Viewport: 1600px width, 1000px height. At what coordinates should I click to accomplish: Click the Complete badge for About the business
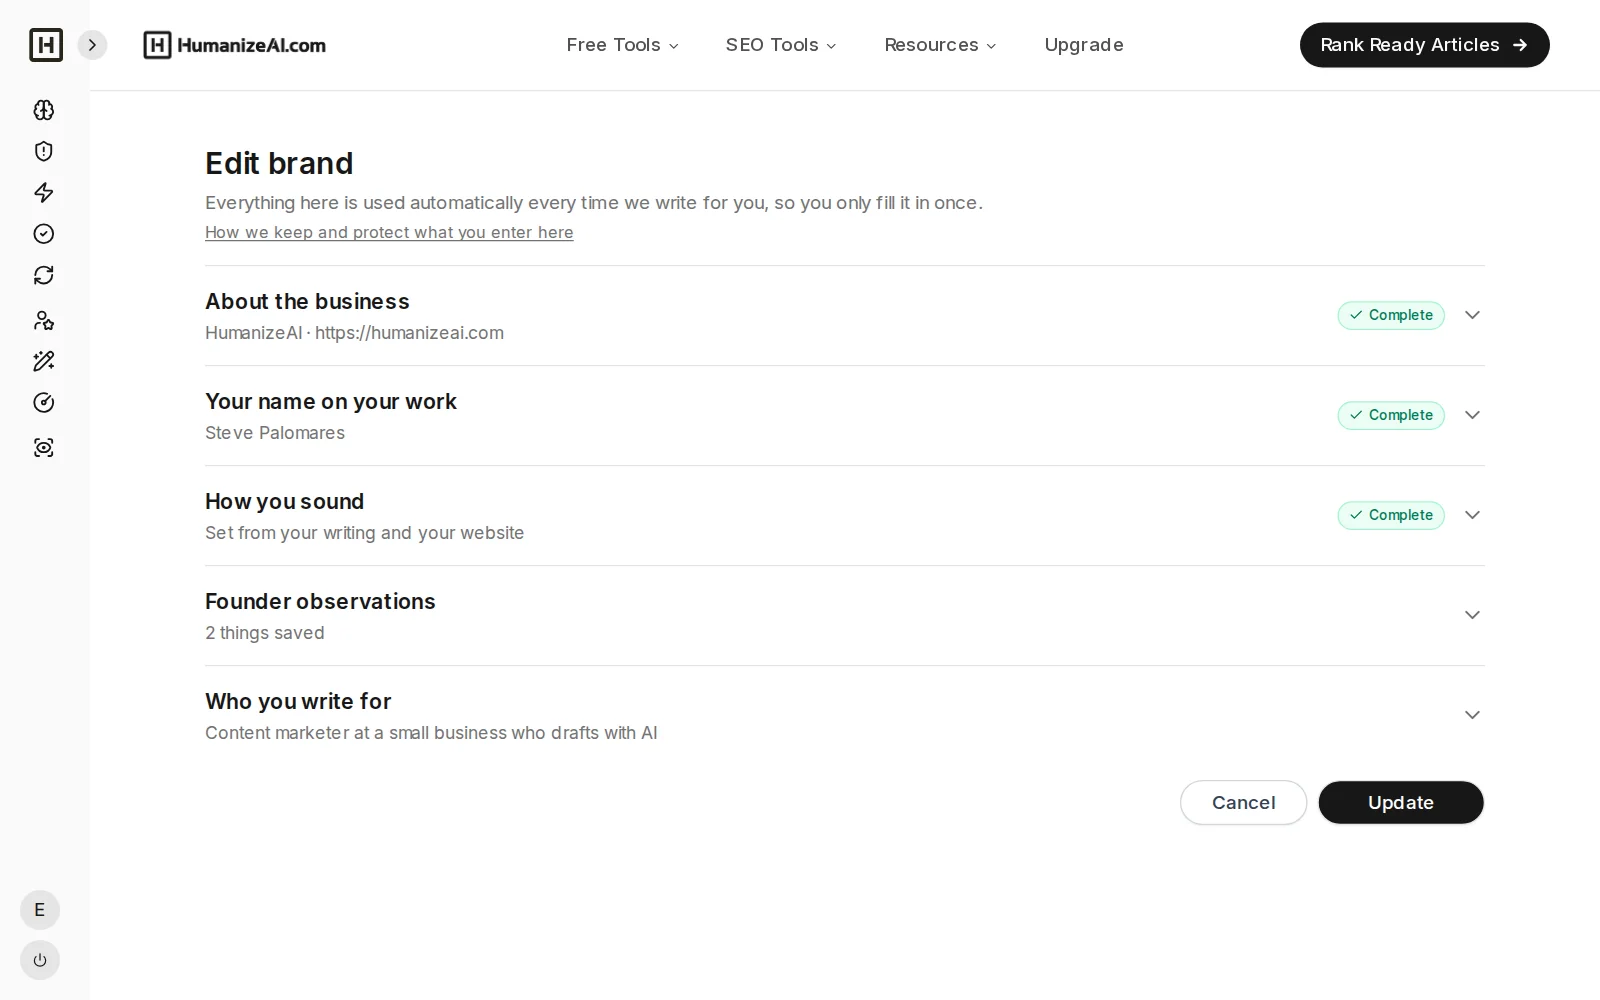[1391, 315]
